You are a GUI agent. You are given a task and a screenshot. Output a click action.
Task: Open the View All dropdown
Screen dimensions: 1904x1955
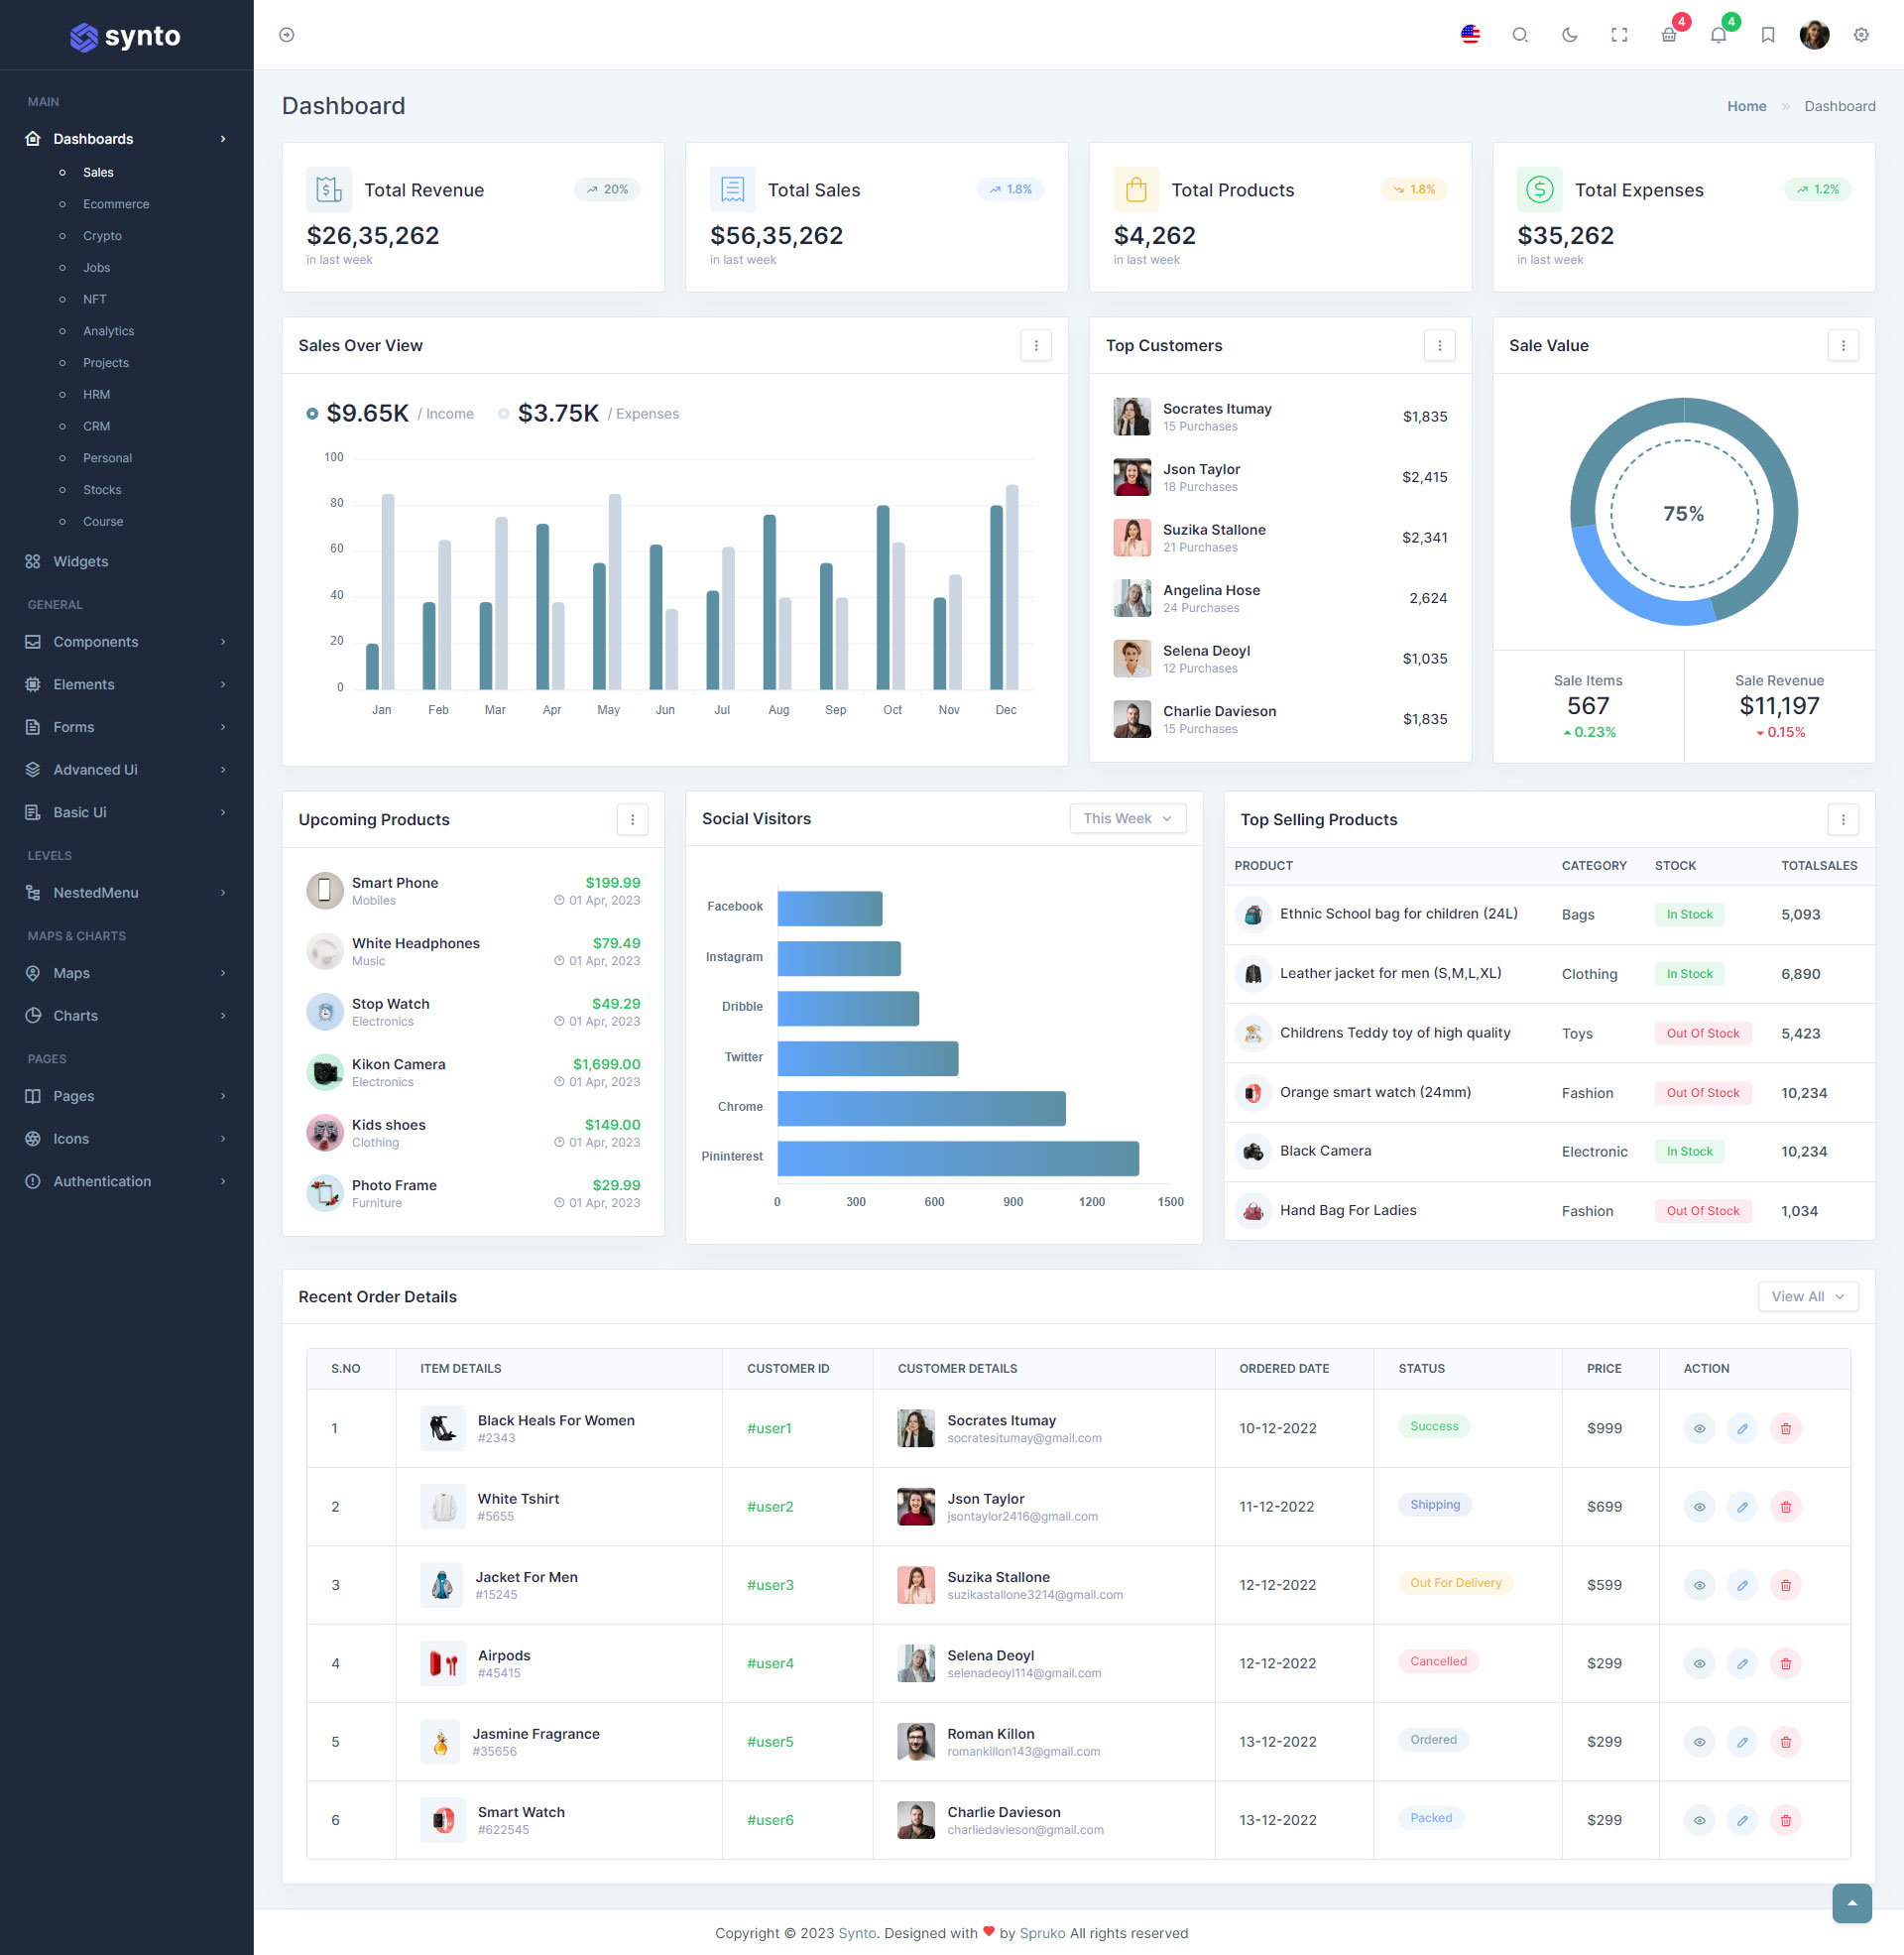click(1807, 1296)
